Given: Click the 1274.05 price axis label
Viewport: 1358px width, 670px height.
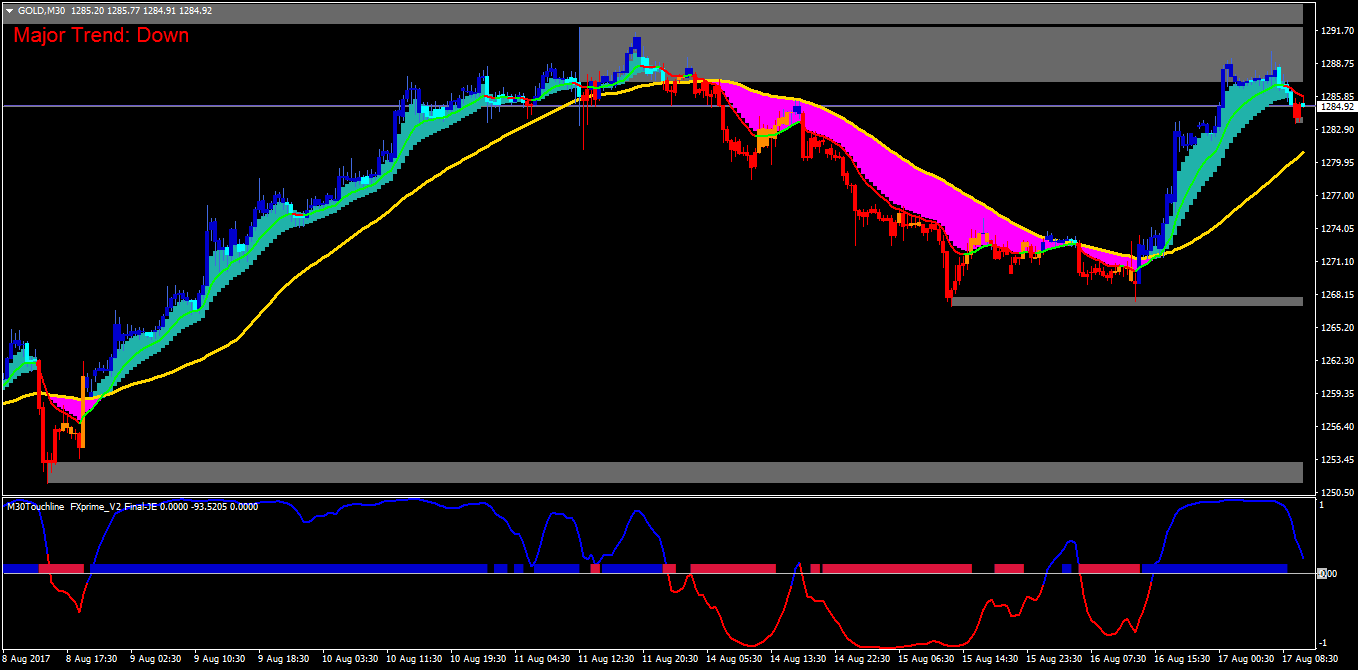Looking at the screenshot, I should pos(1336,229).
